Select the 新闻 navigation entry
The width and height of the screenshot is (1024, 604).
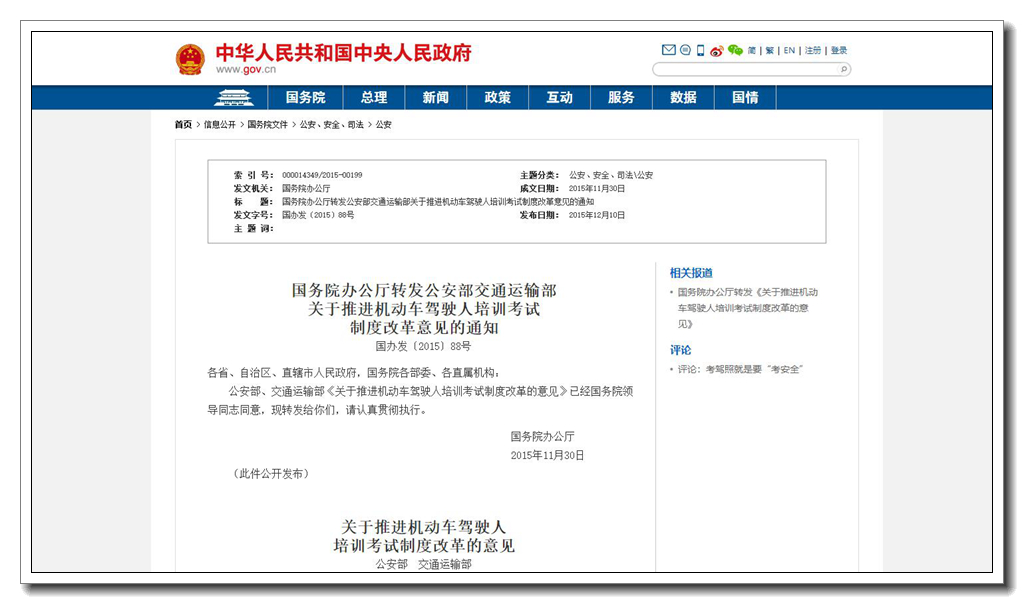[x=435, y=97]
